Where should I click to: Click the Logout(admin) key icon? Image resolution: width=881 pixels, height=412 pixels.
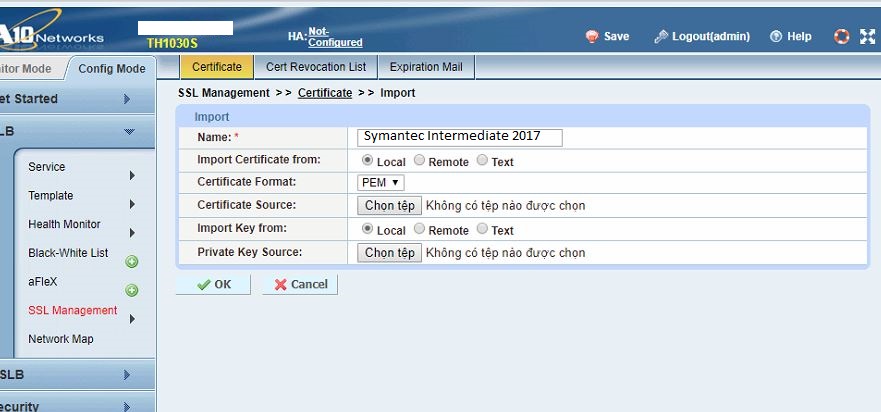661,37
